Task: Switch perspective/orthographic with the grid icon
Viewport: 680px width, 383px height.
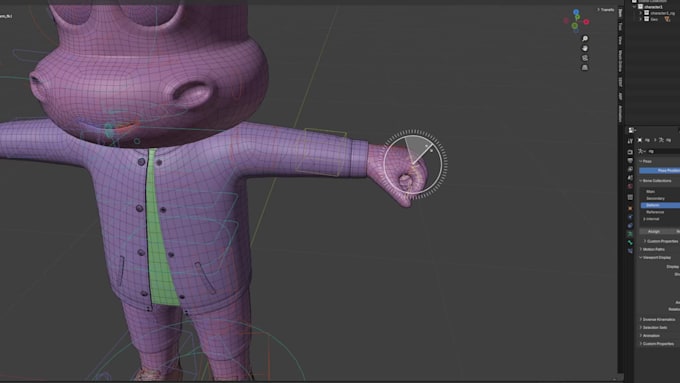Action: pos(585,68)
